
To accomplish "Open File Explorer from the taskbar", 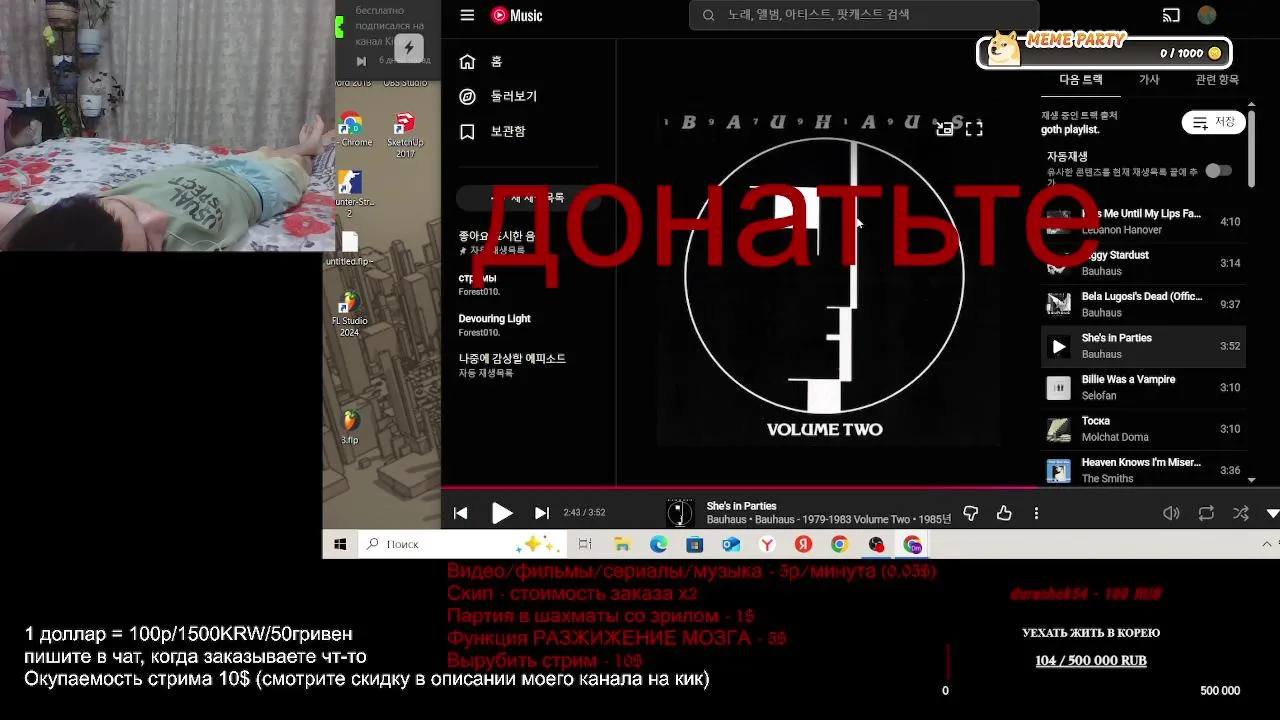I will [x=622, y=544].
